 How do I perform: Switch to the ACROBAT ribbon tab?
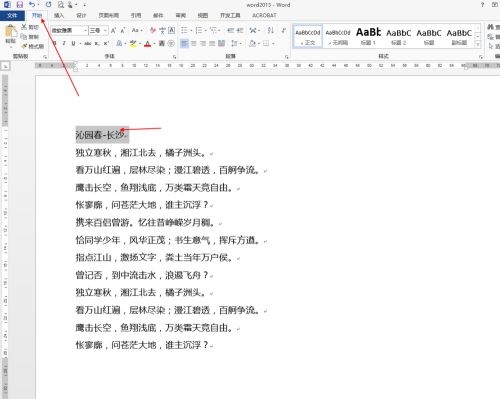point(264,15)
